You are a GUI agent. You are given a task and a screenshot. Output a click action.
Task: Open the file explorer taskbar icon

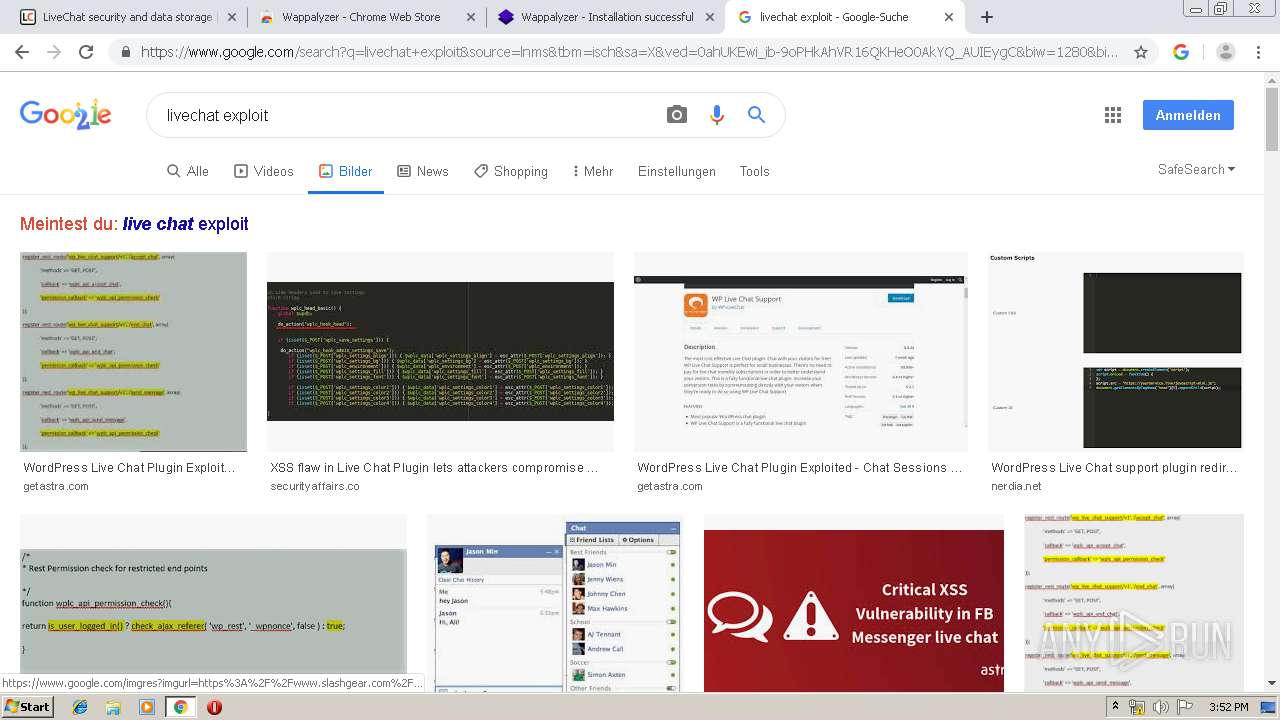(113, 707)
